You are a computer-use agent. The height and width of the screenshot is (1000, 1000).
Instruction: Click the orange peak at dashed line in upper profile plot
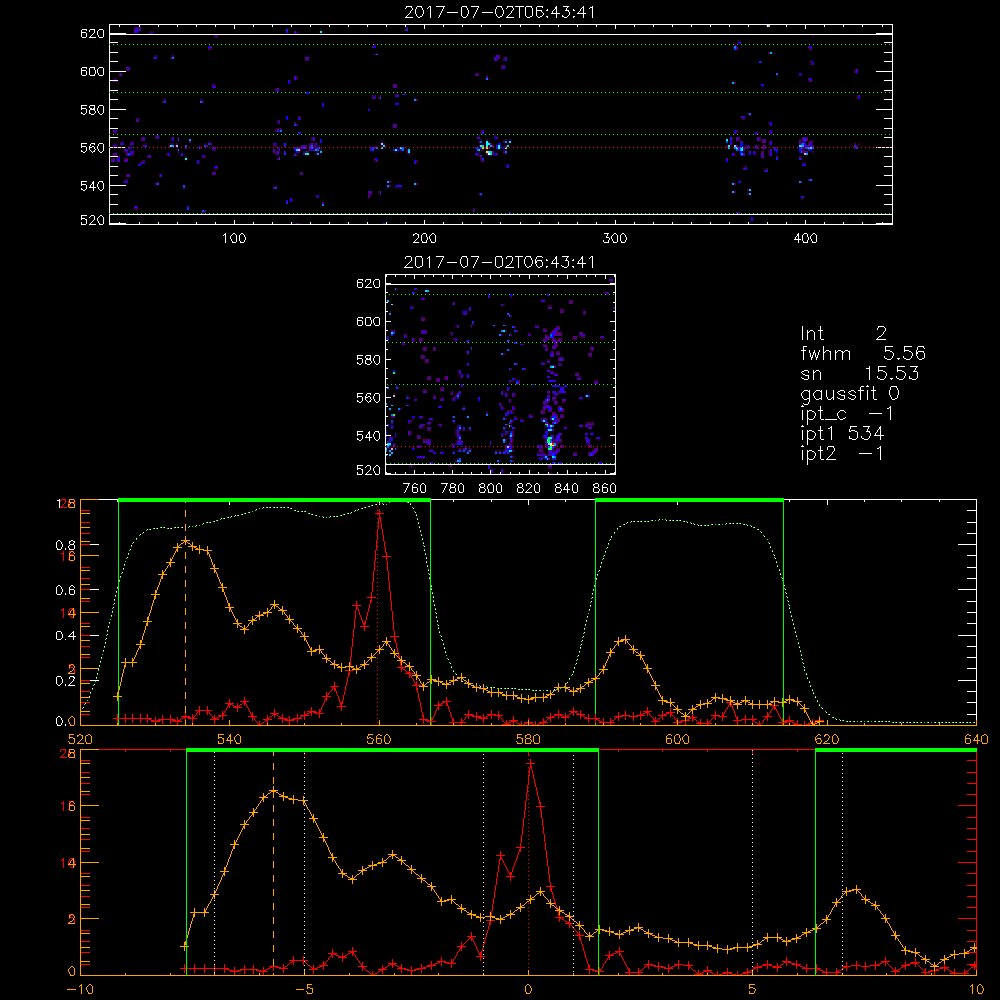click(x=186, y=541)
